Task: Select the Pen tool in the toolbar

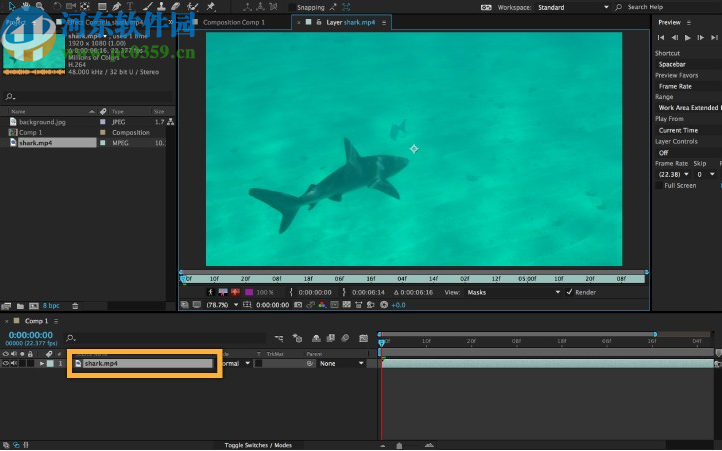Action: coord(117,6)
